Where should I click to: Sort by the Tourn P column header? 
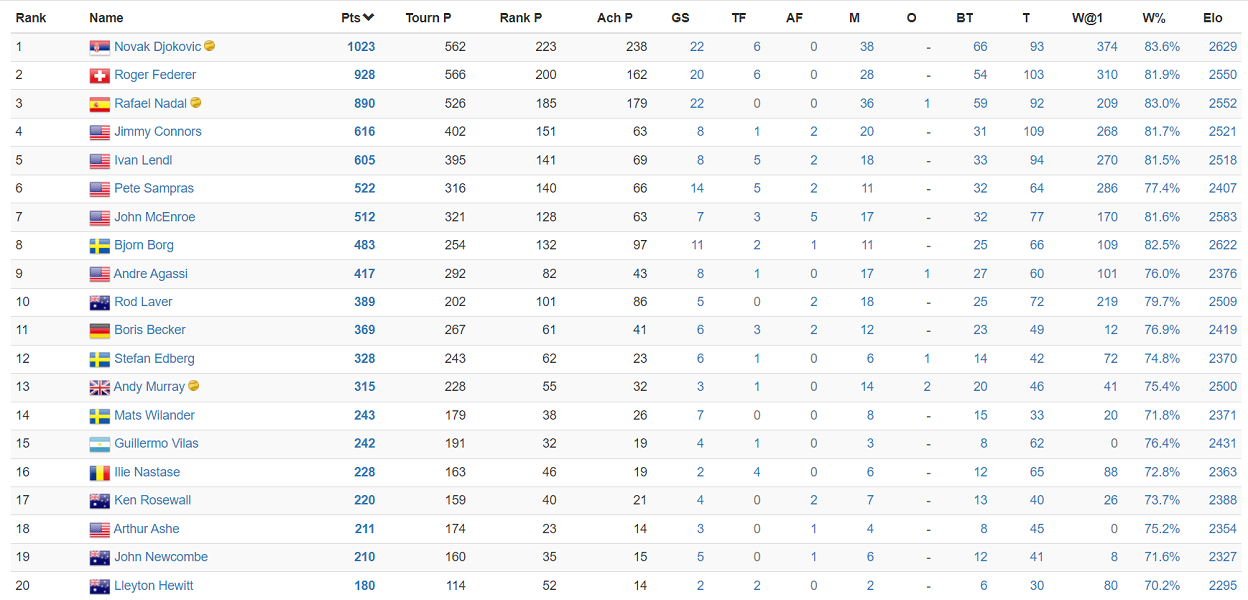[x=428, y=18]
